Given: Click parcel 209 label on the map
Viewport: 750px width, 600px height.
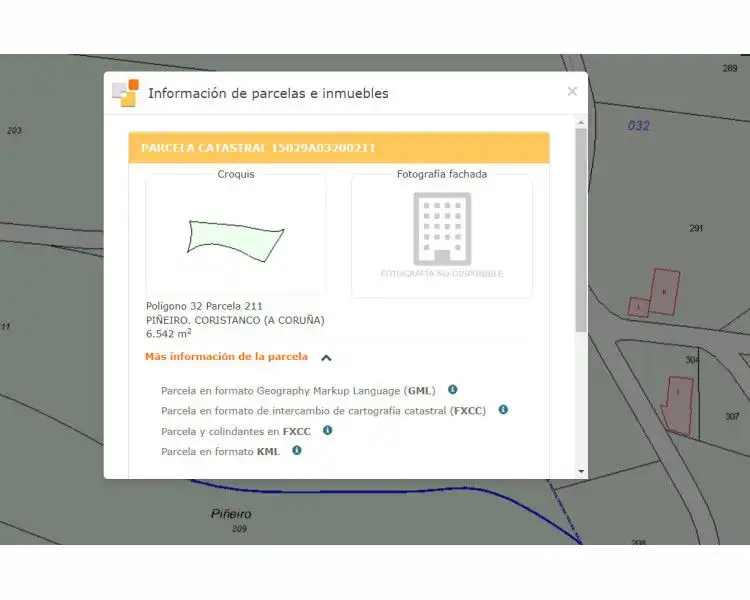Looking at the screenshot, I should (x=239, y=529).
